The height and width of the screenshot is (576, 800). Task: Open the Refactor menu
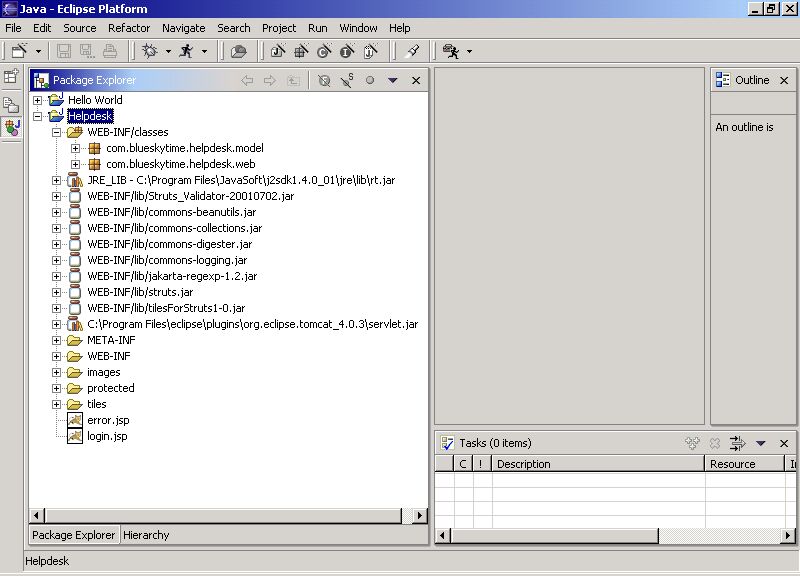click(129, 28)
